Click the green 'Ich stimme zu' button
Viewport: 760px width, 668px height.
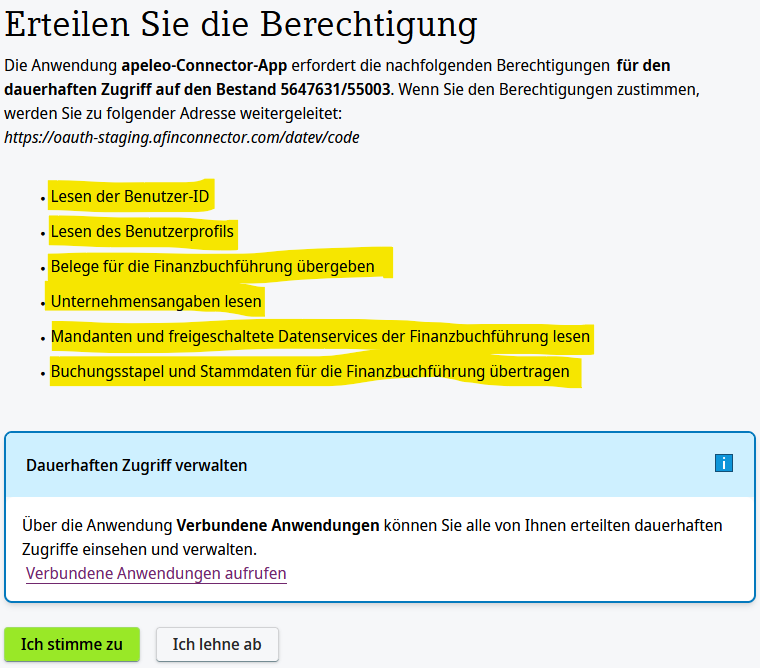click(72, 644)
